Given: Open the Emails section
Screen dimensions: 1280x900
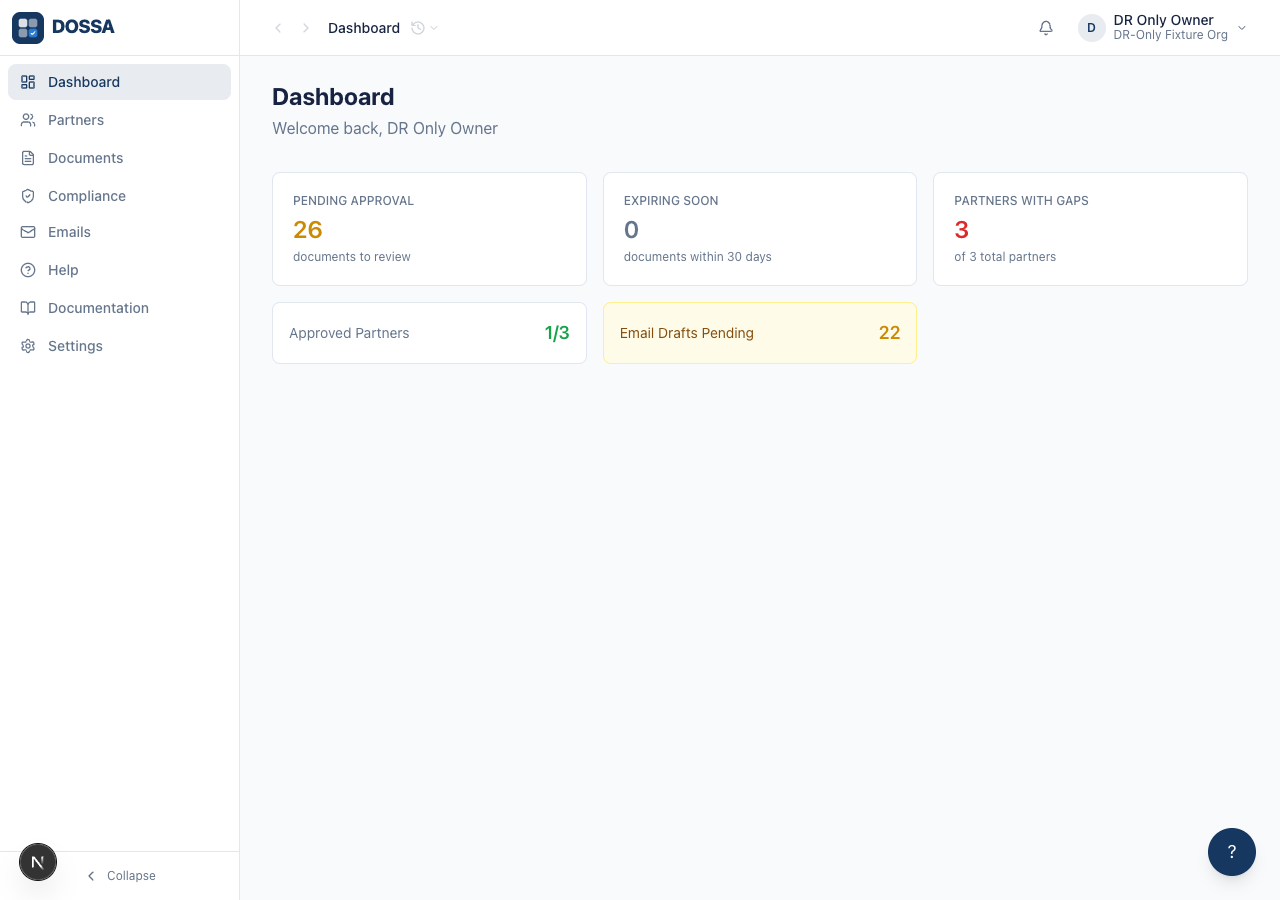Looking at the screenshot, I should point(119,232).
